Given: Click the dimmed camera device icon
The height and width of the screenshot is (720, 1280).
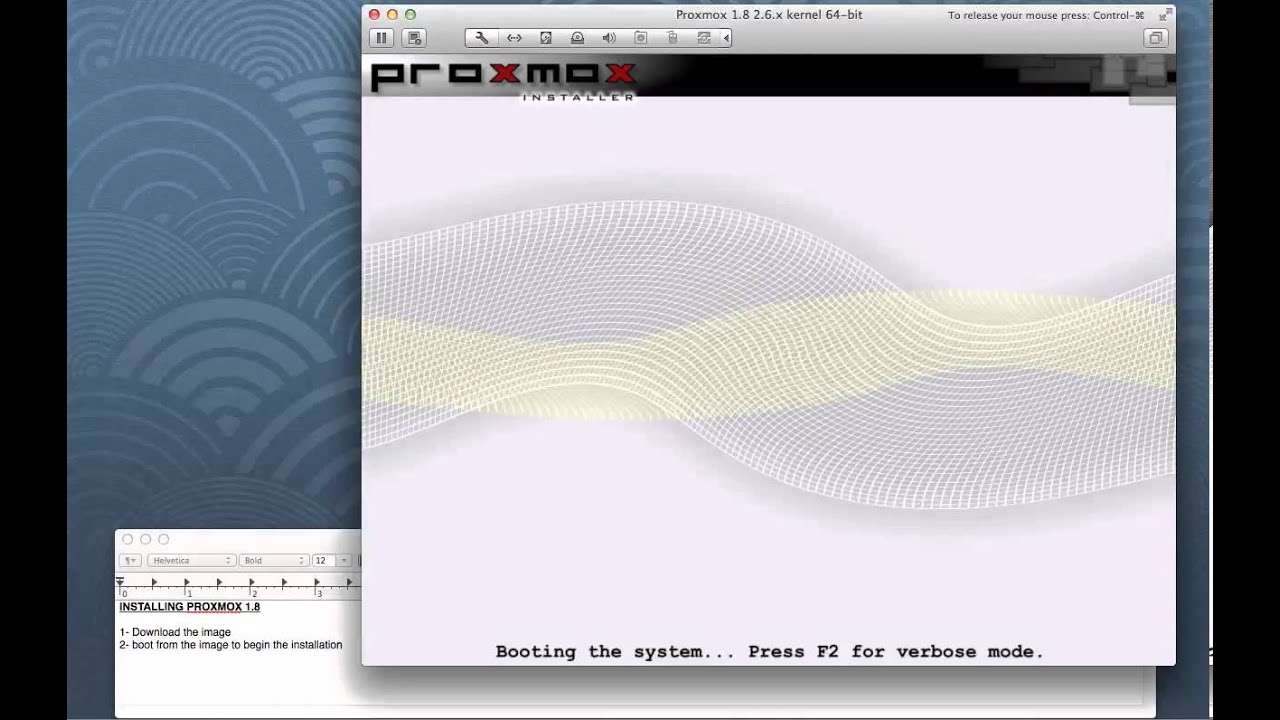Looking at the screenshot, I should (641, 38).
